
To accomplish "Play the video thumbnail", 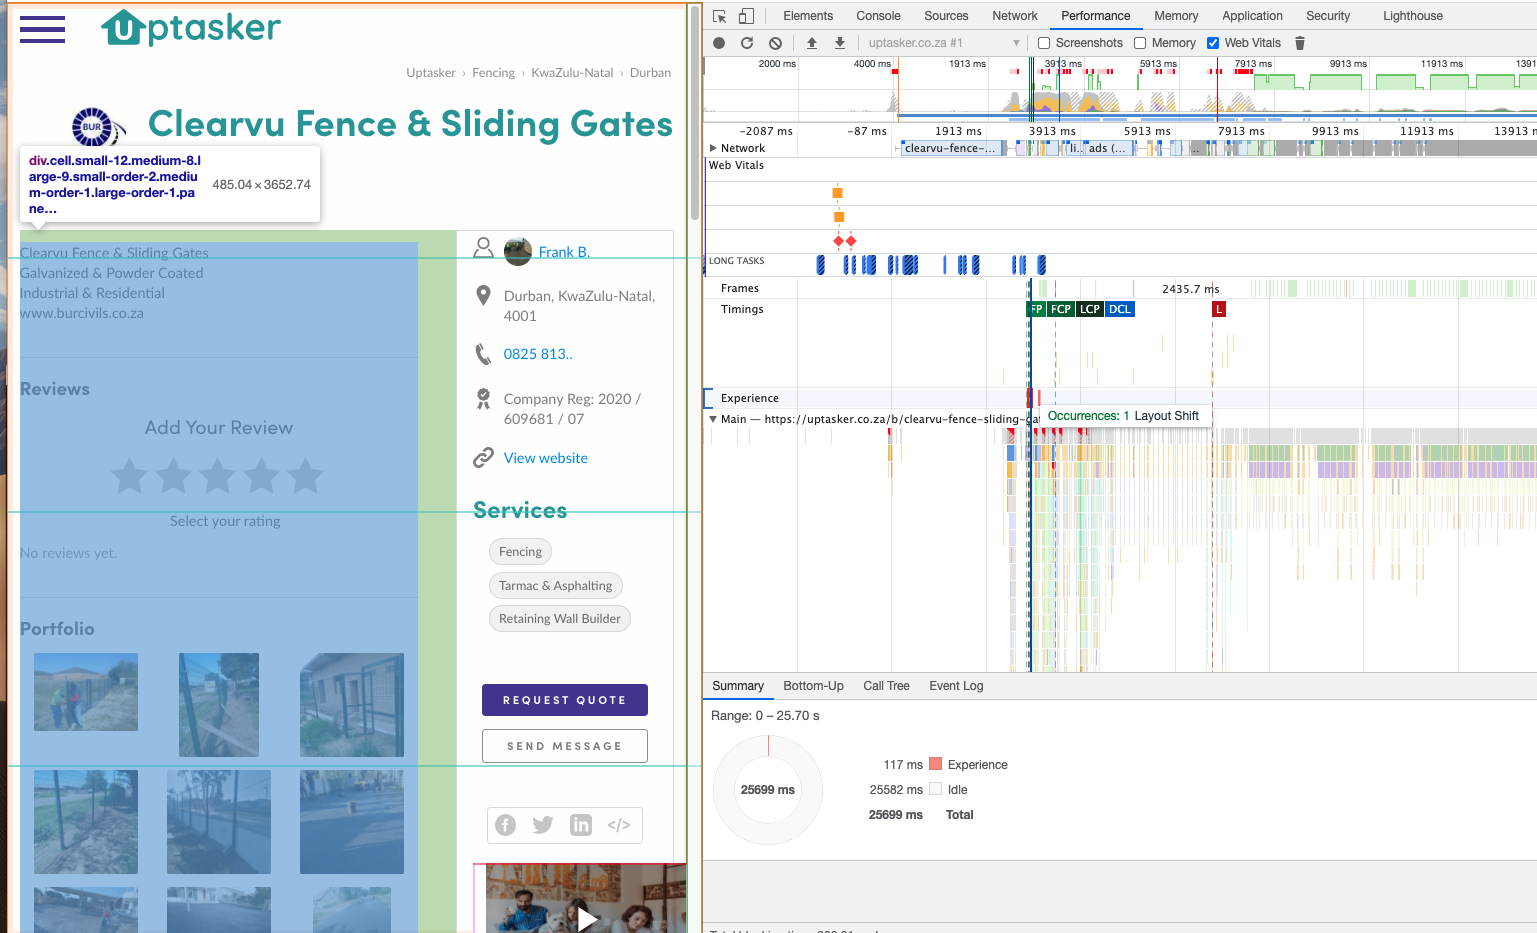I will click(587, 917).
